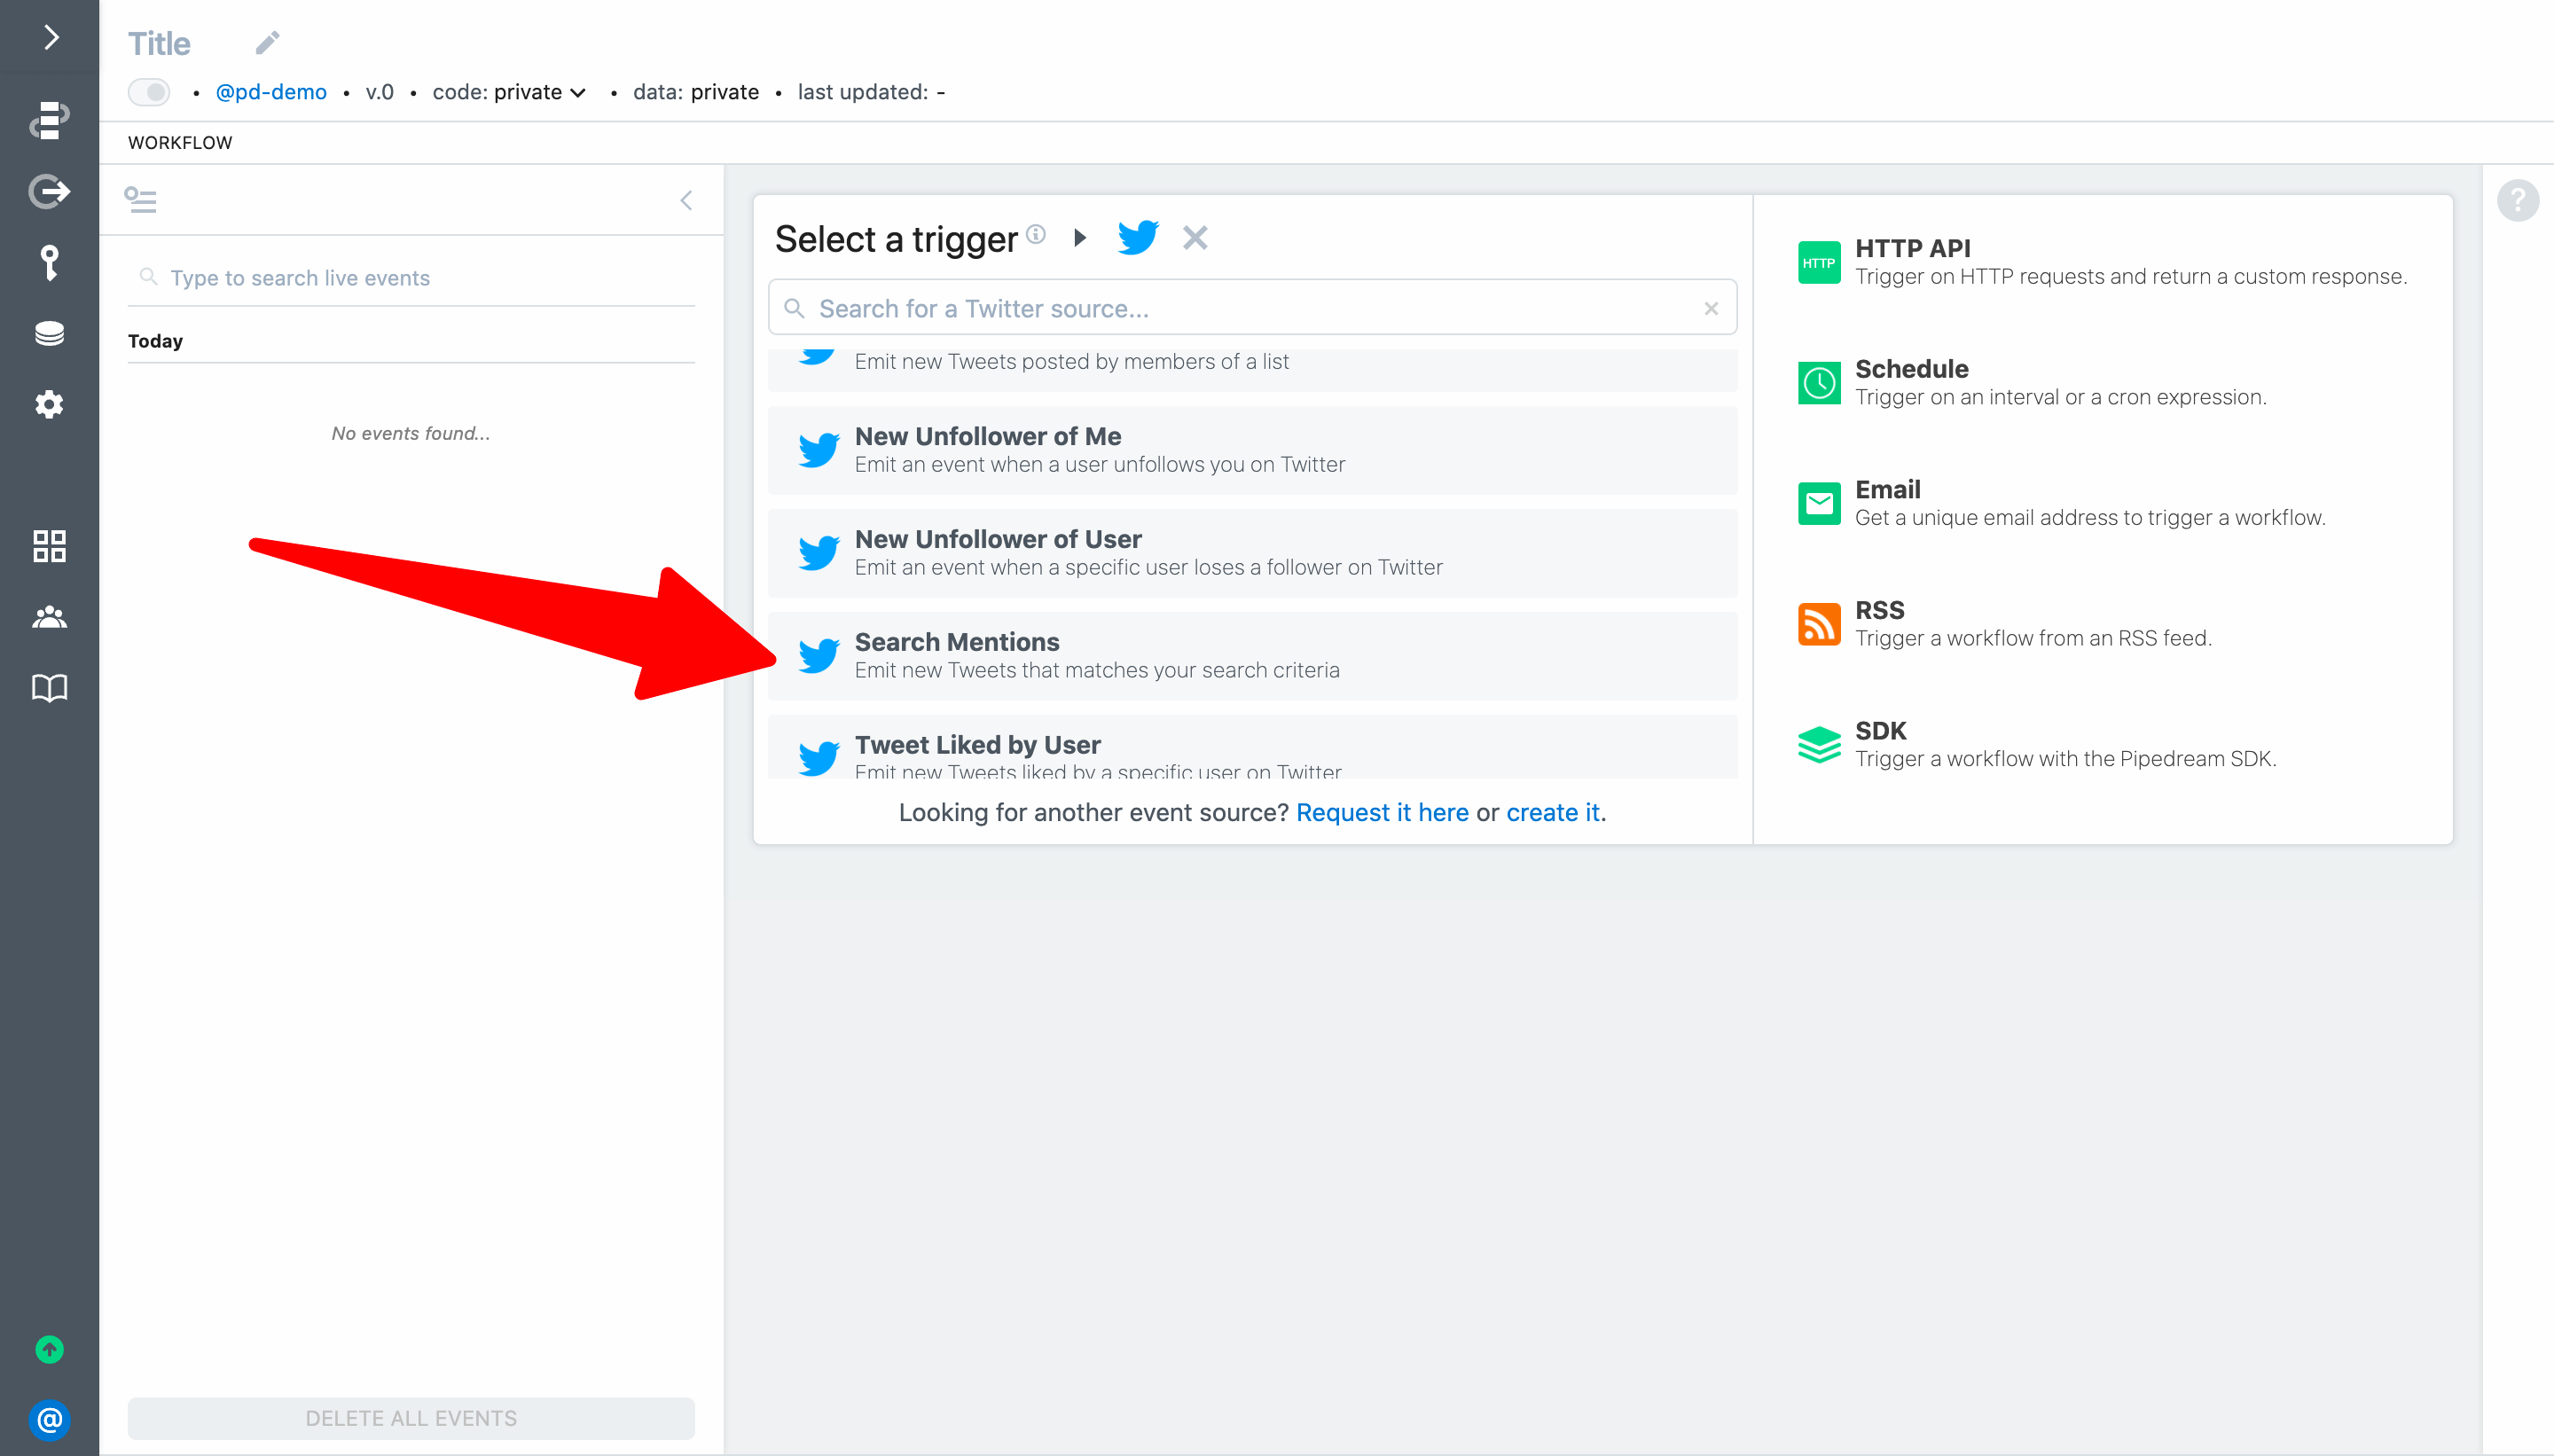2554x1456 pixels.
Task: Expand the left sidebar navigation
Action: coord(50,38)
